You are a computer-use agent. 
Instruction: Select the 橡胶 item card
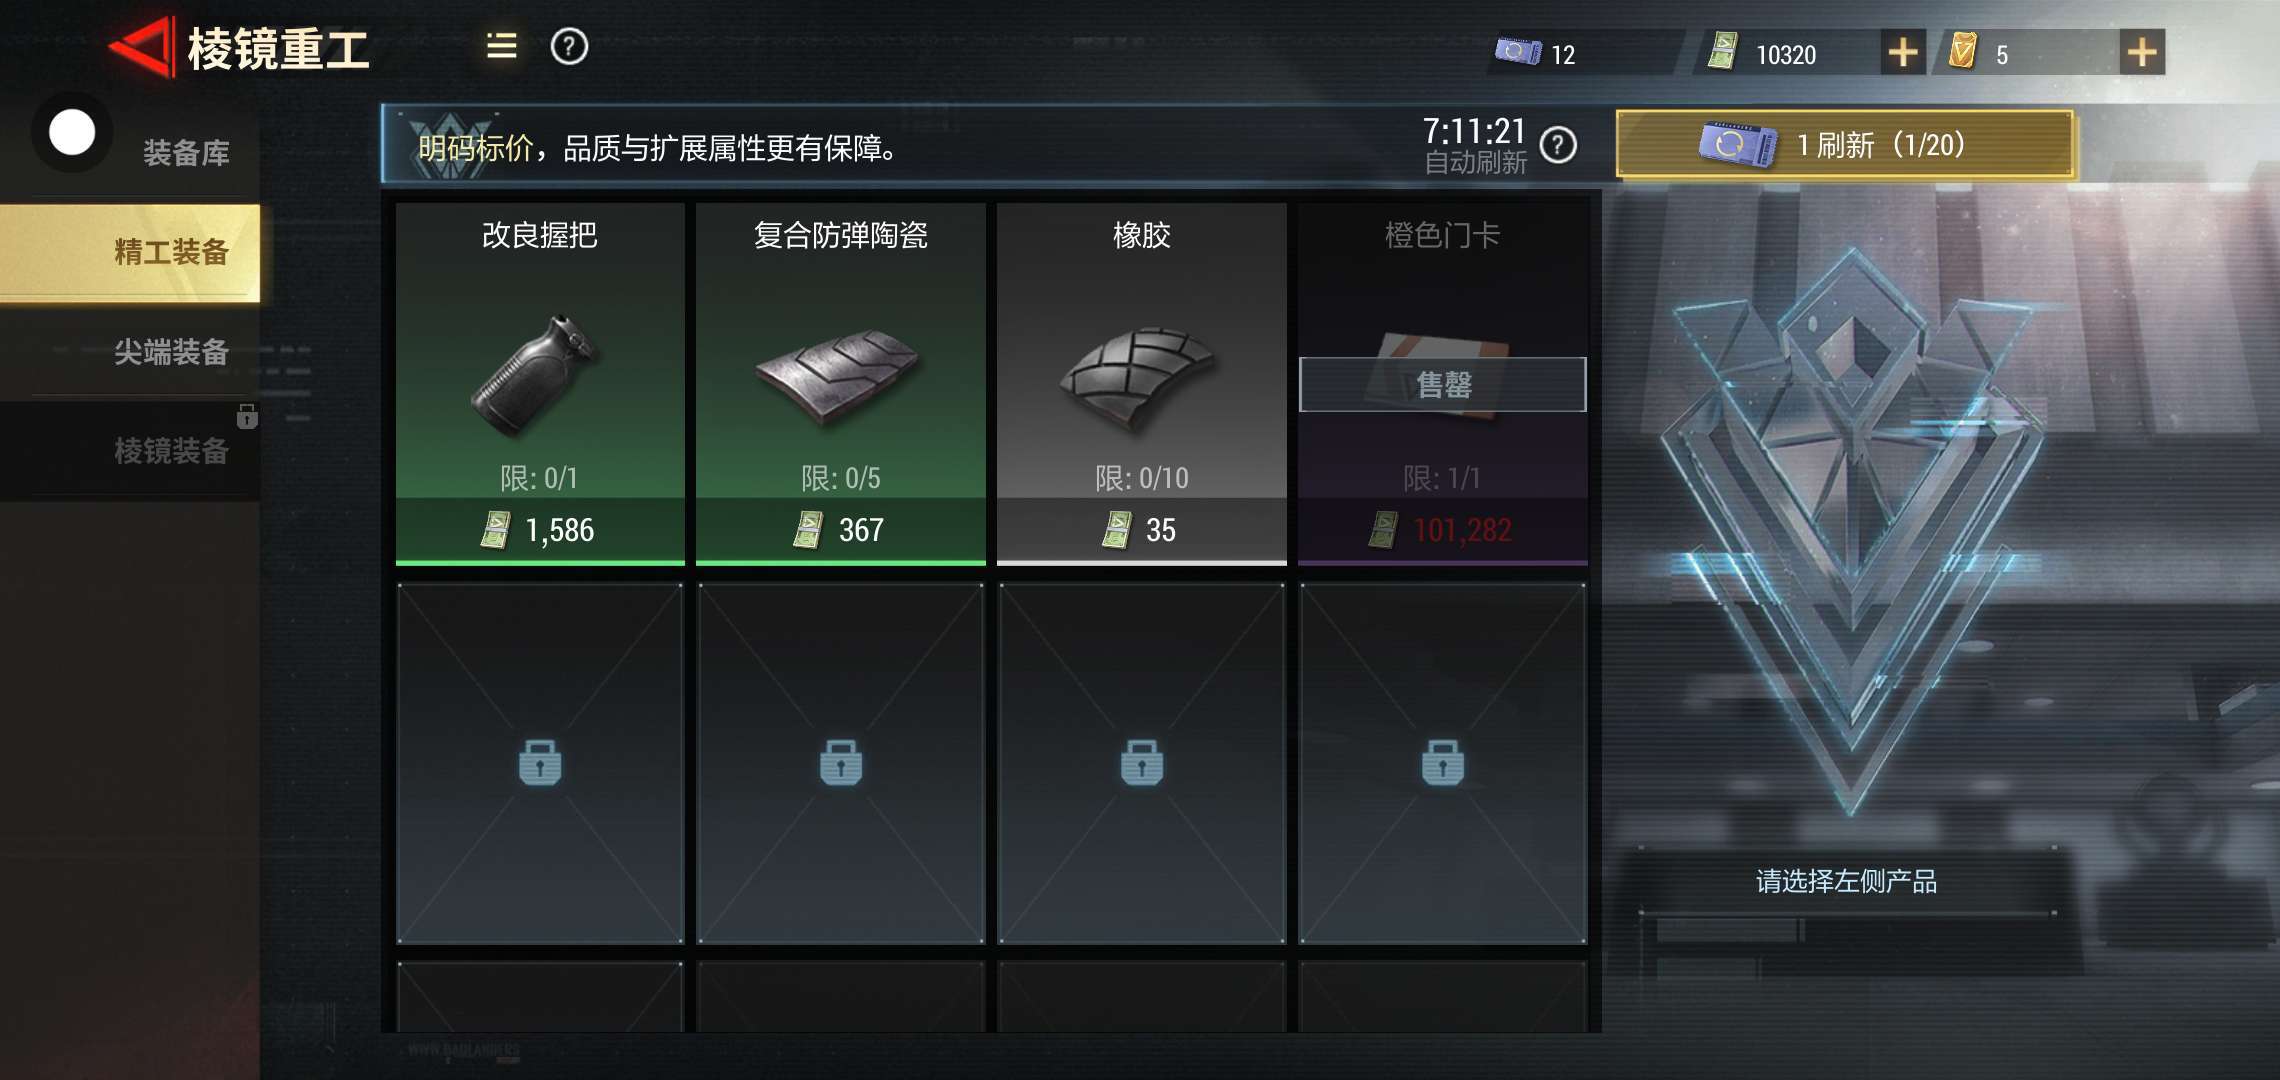1142,383
